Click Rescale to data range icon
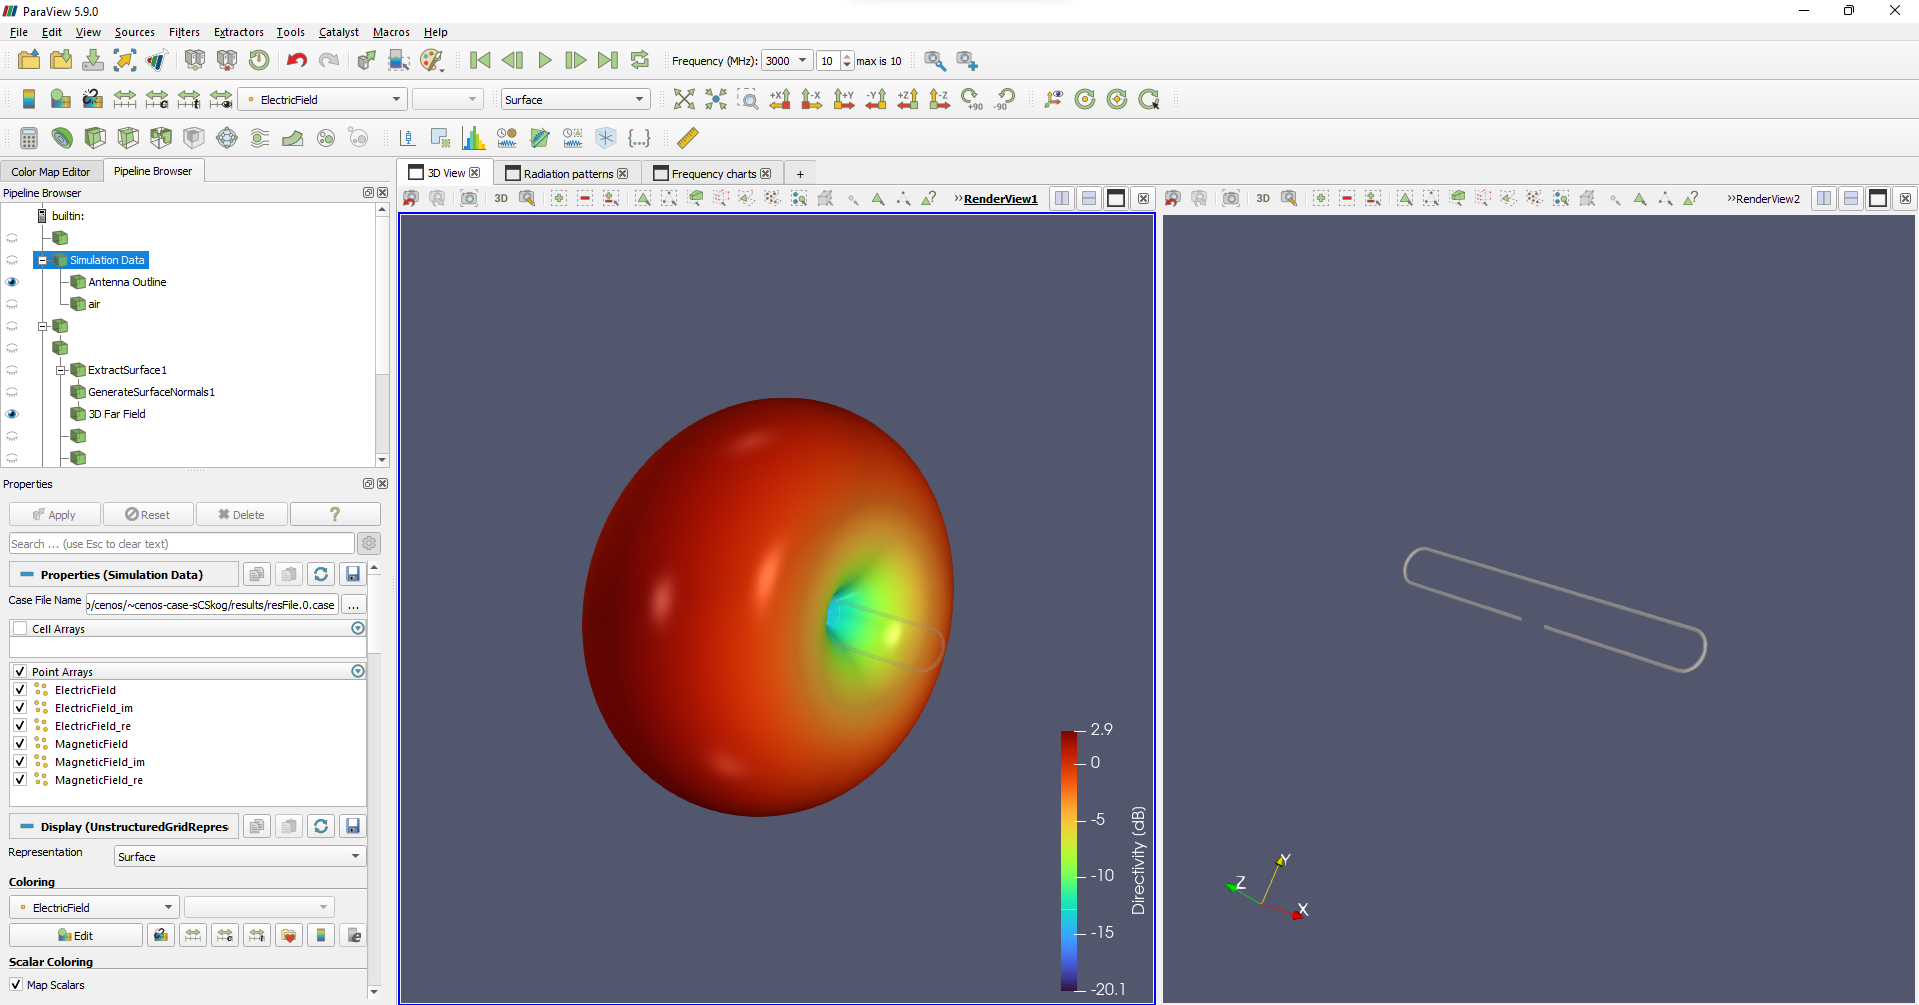This screenshot has width=1919, height=1005. (125, 99)
